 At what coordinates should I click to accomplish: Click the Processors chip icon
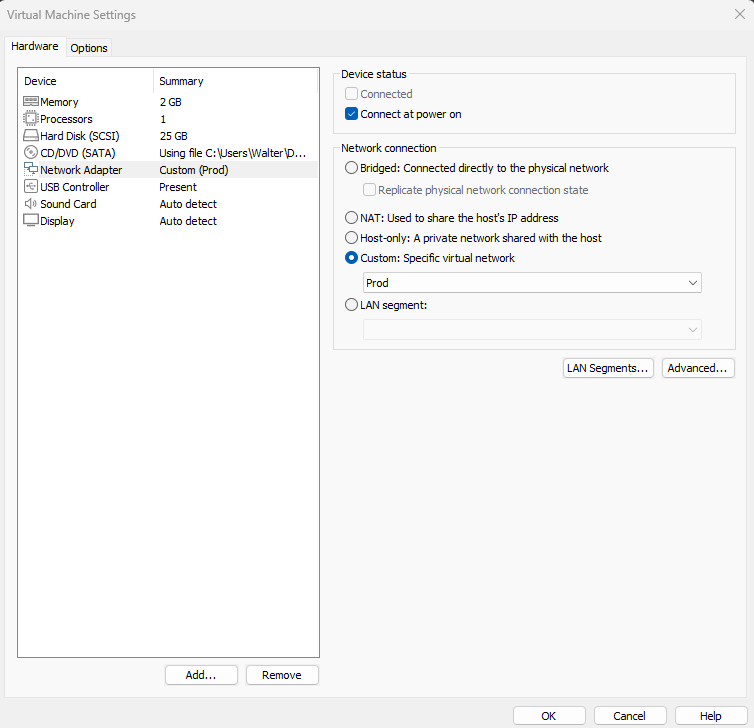coord(31,119)
